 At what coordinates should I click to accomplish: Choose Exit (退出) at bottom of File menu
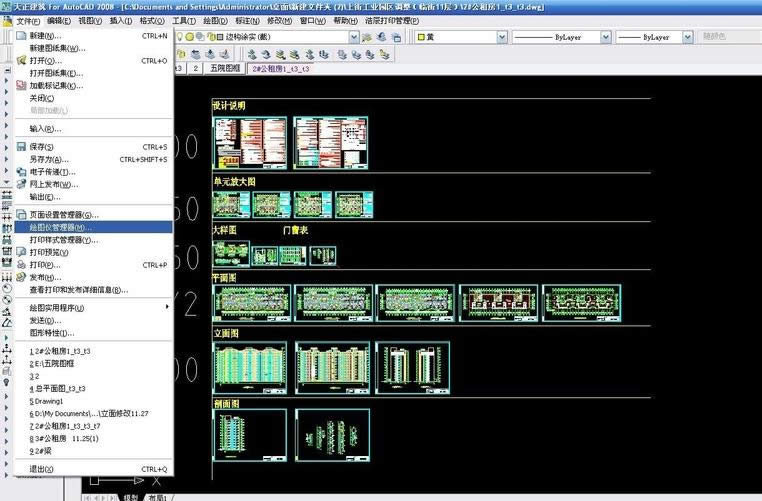pos(42,468)
